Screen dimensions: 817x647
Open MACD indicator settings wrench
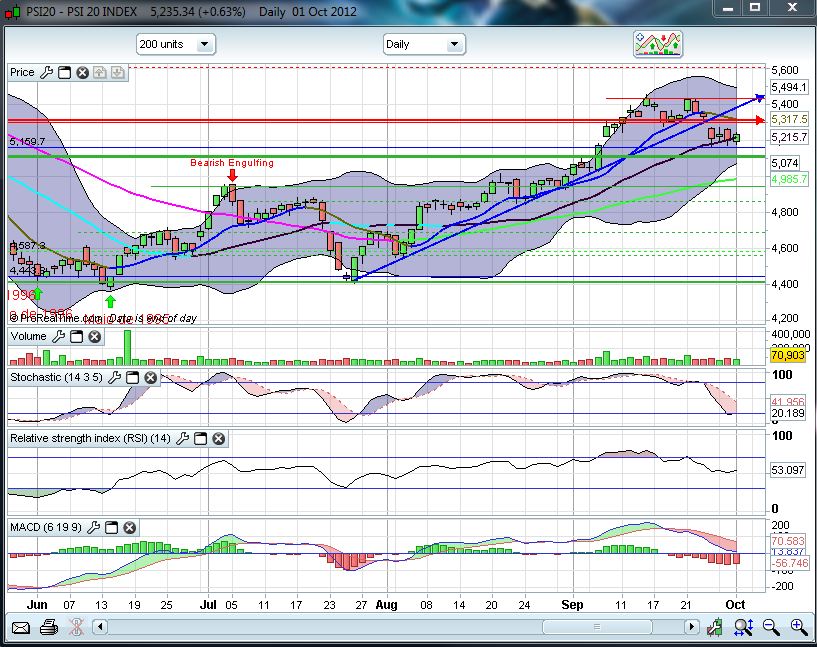[94, 527]
